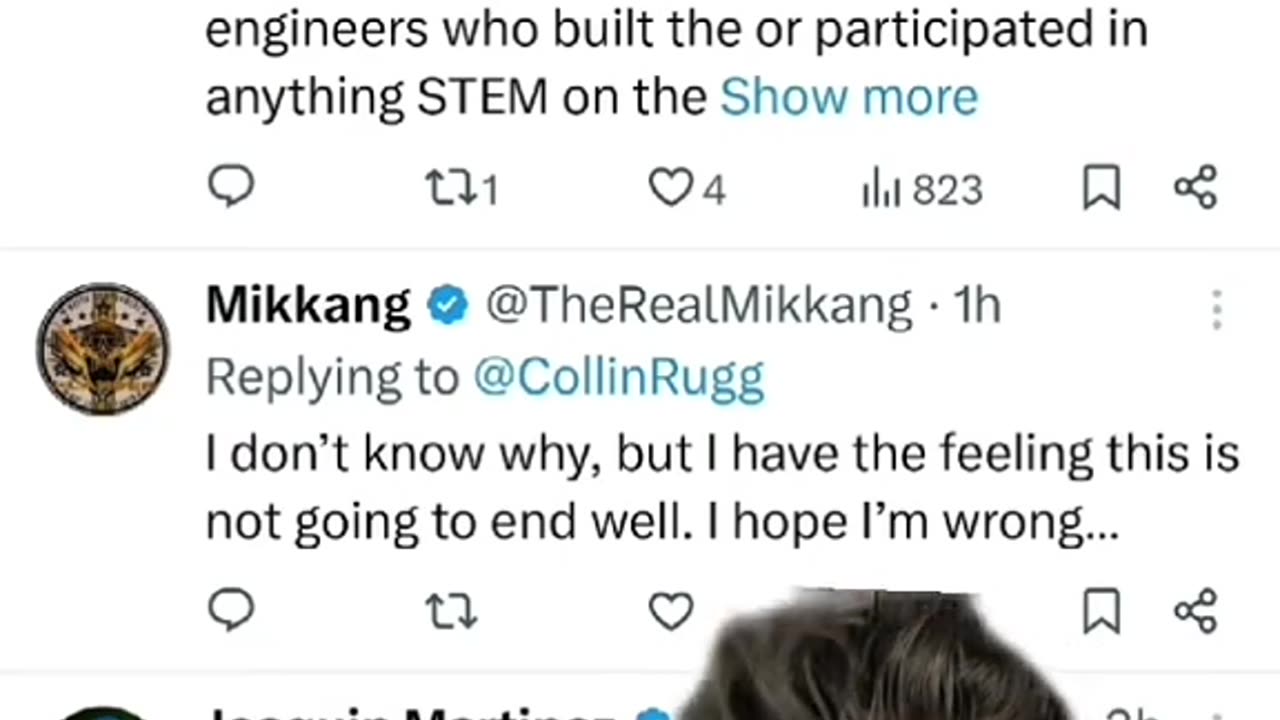The image size is (1280, 720).
Task: Open the @TheRealMikkang handle
Action: (698, 305)
